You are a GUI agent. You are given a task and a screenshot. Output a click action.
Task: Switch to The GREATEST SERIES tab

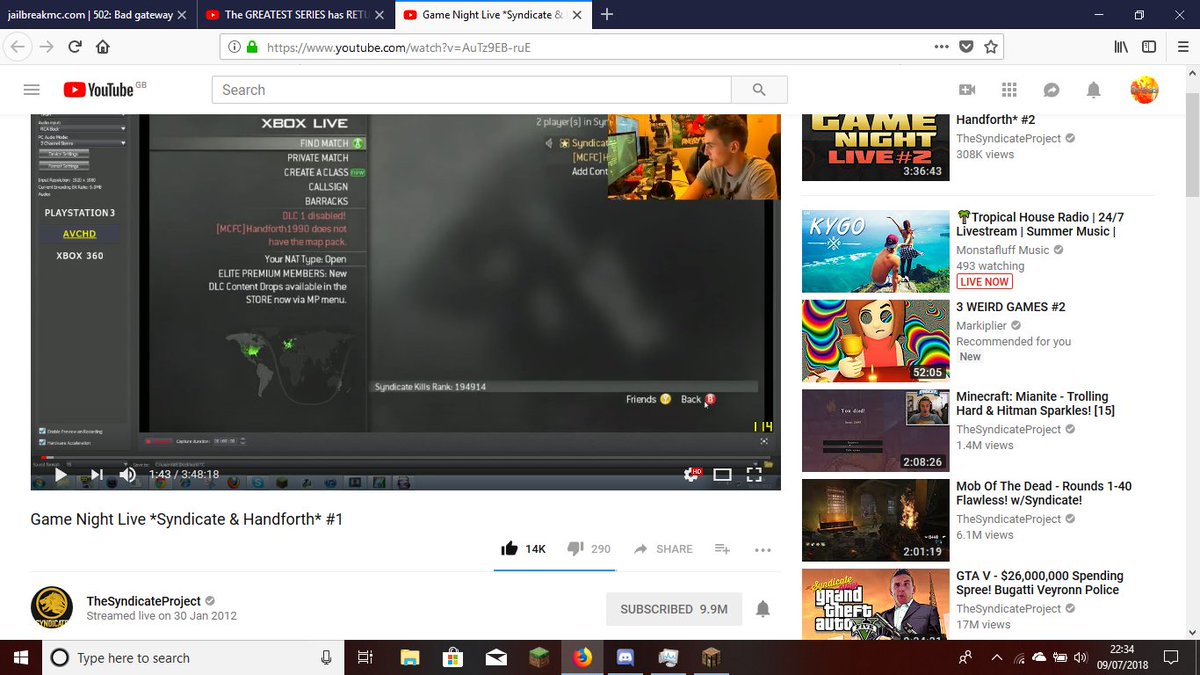(294, 15)
